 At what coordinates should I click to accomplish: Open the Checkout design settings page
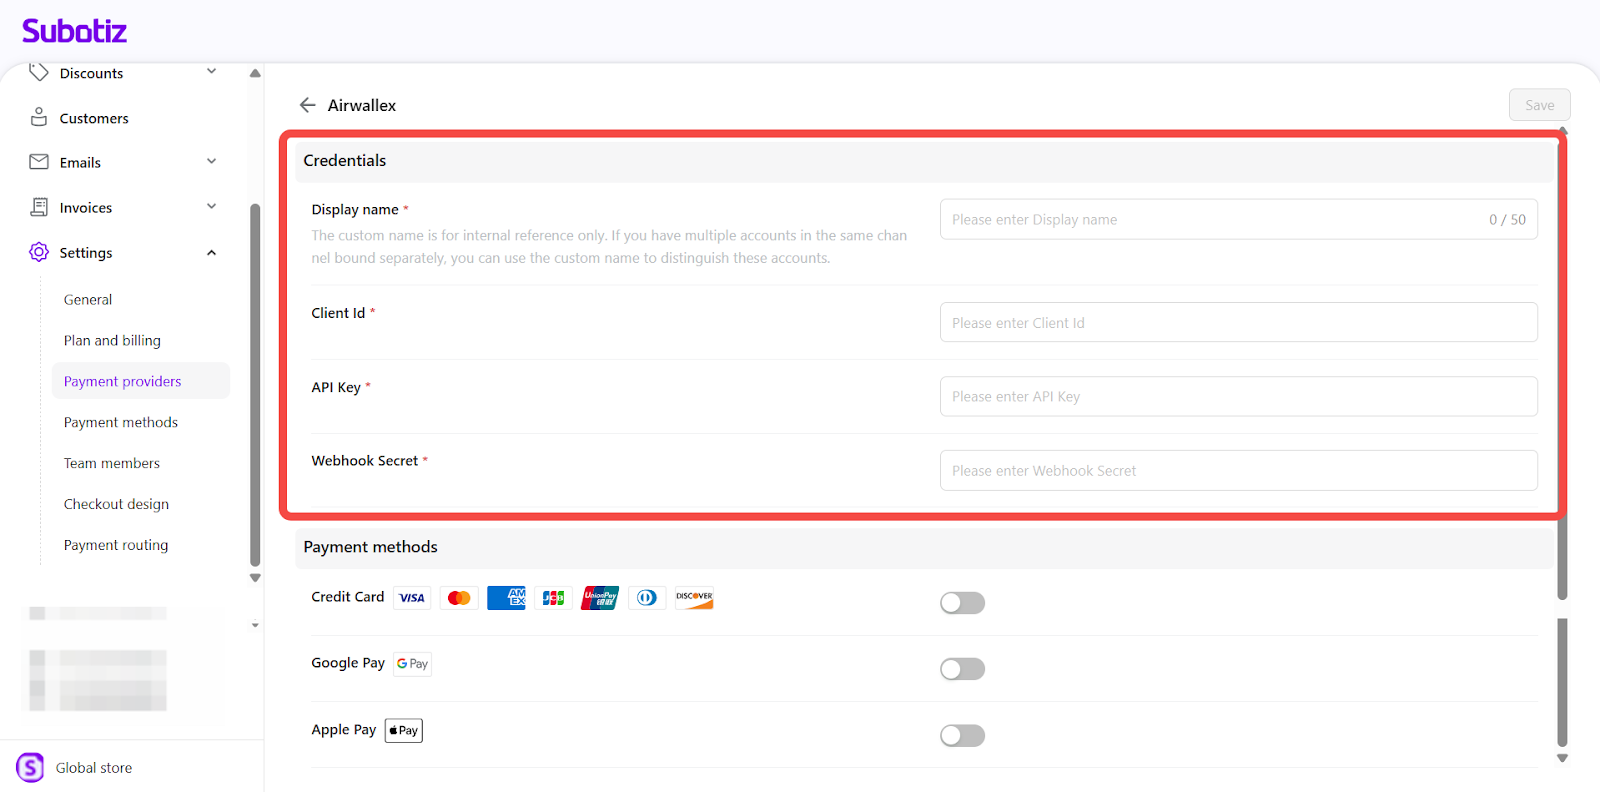click(116, 504)
